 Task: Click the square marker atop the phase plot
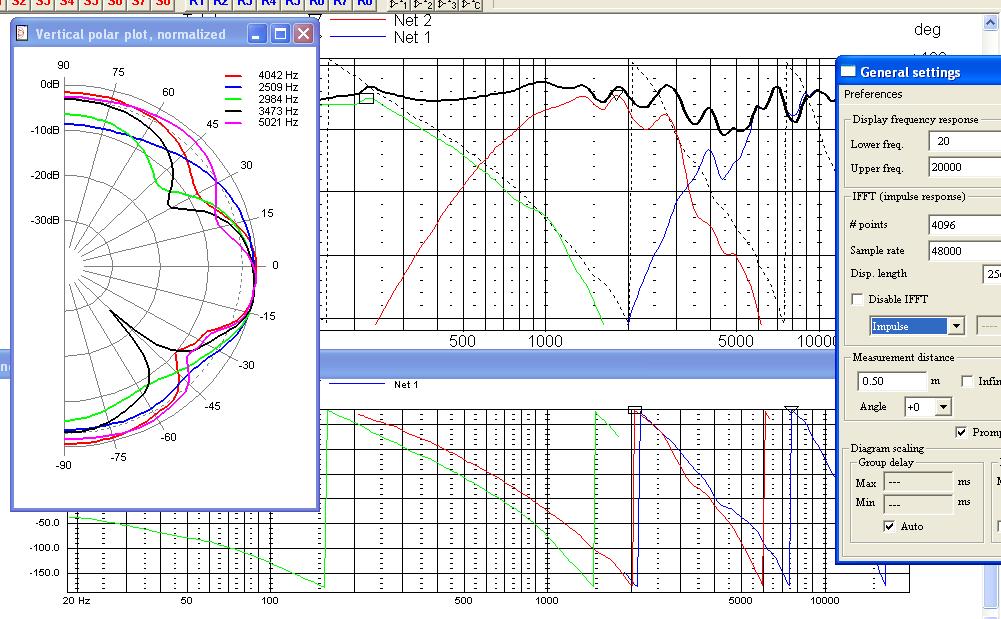coord(635,410)
